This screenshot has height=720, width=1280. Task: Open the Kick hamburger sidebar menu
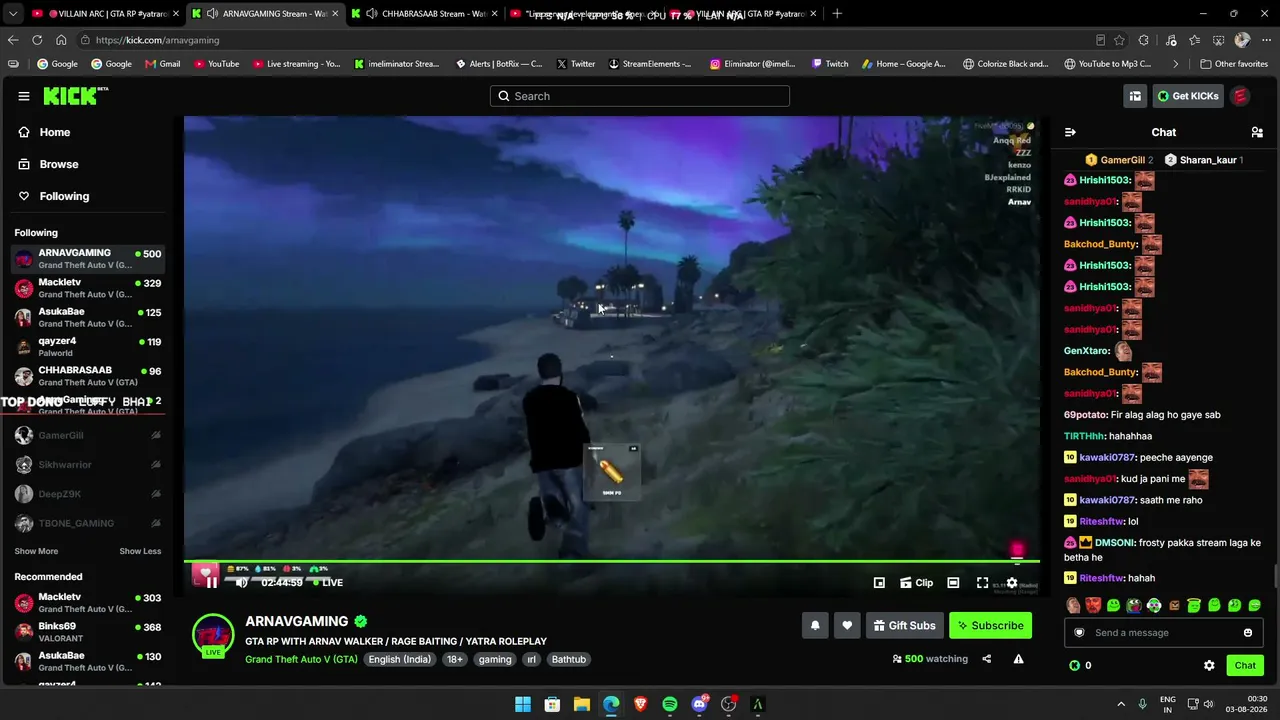pyautogui.click(x=24, y=96)
